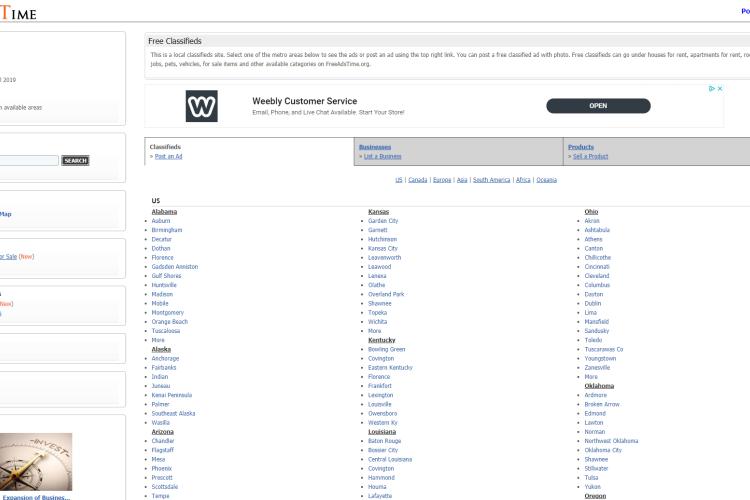Open the Montgomery city link

click(167, 312)
